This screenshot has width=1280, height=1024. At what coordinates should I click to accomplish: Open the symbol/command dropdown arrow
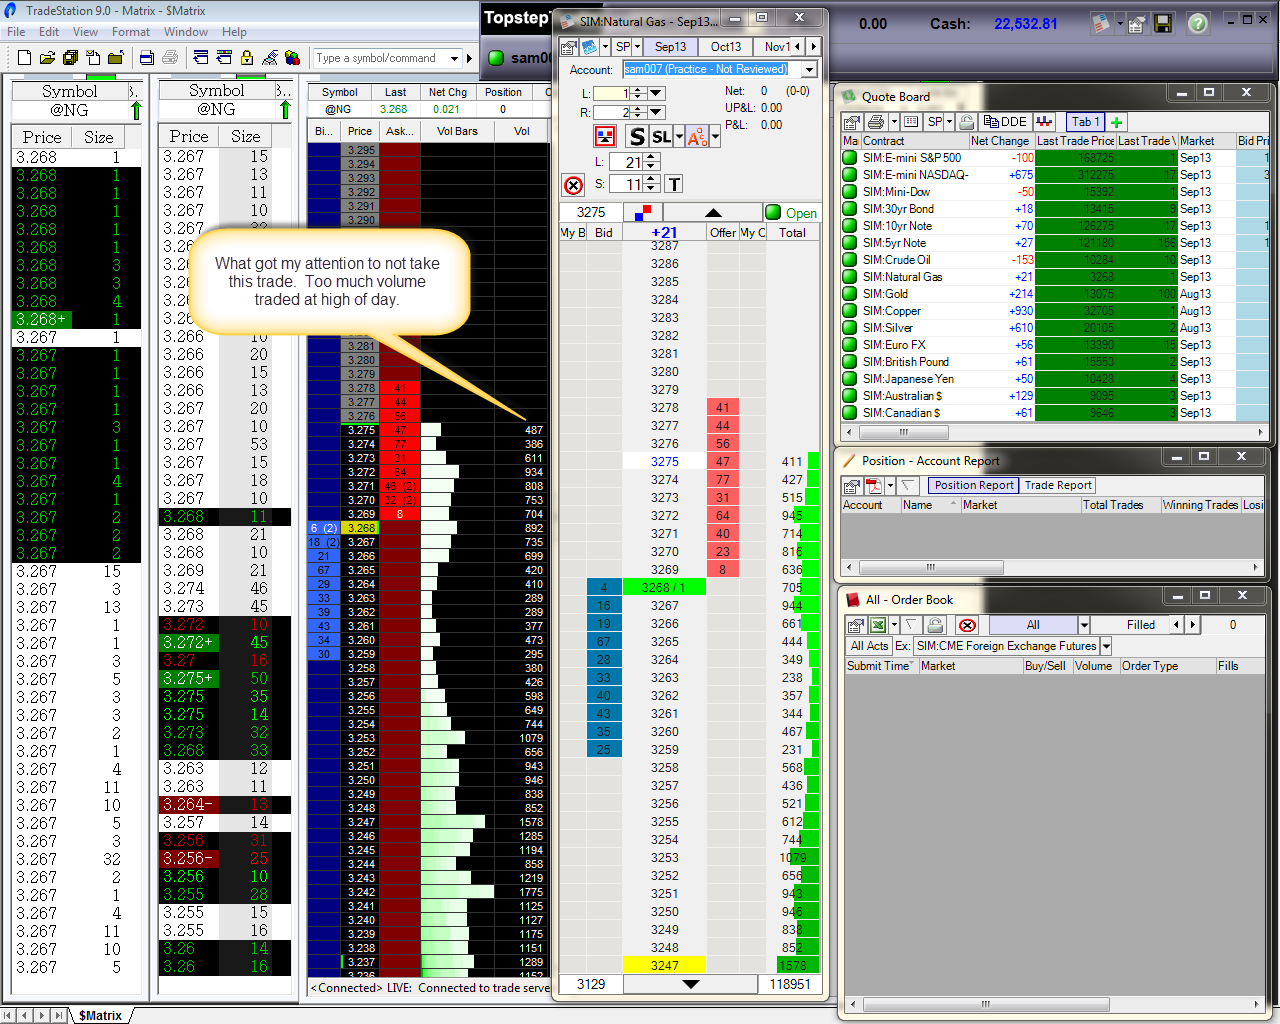[x=454, y=58]
